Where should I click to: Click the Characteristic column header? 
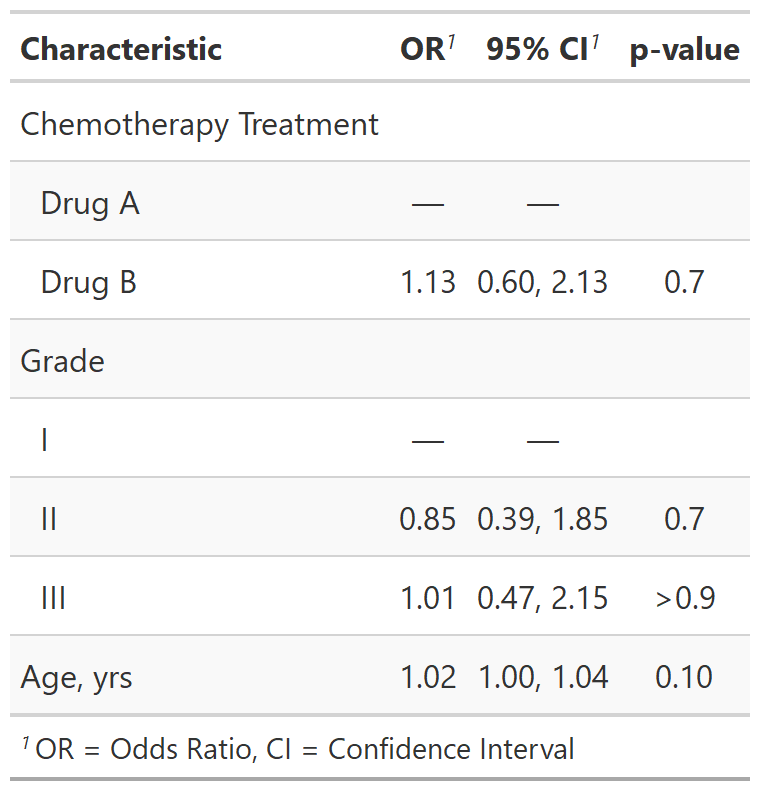pos(121,49)
